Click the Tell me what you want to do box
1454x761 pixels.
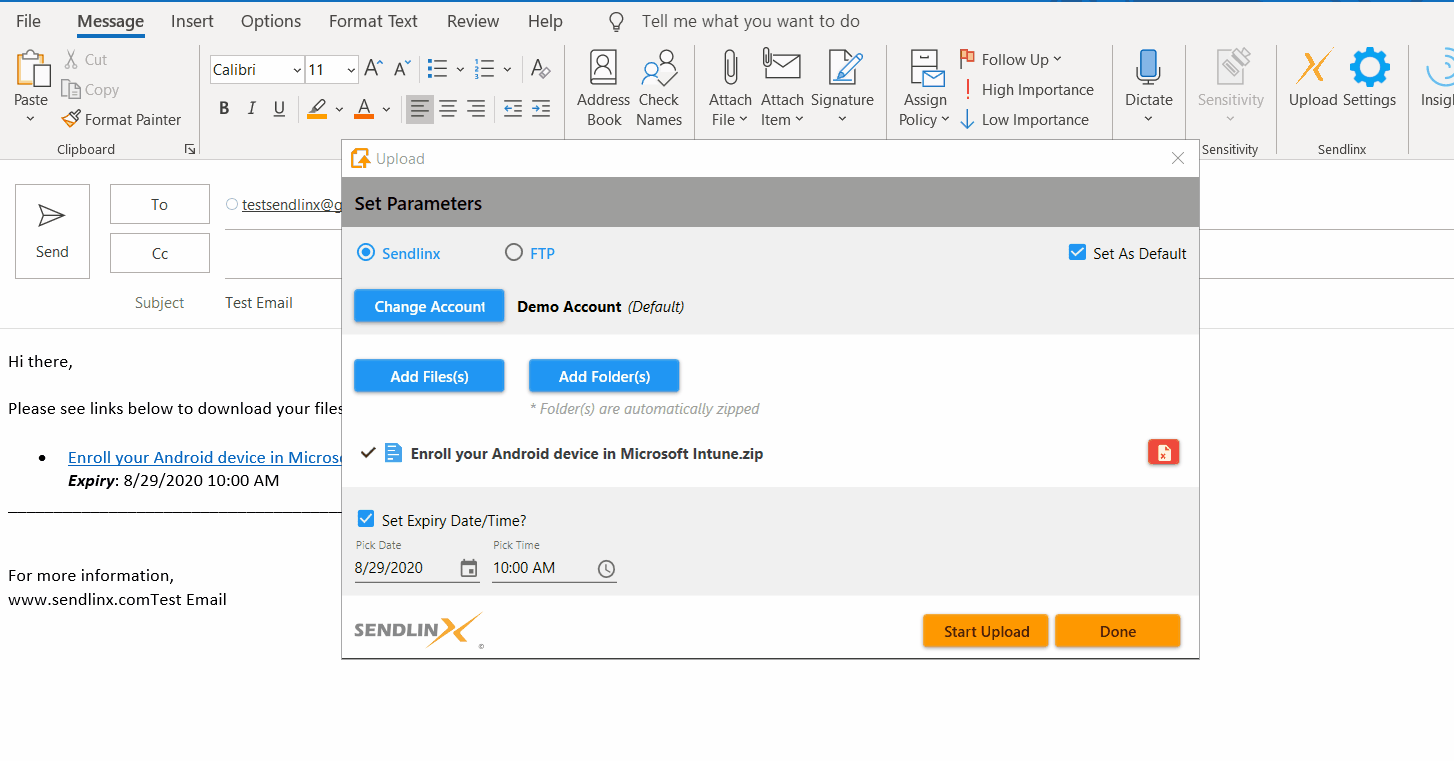coord(750,21)
